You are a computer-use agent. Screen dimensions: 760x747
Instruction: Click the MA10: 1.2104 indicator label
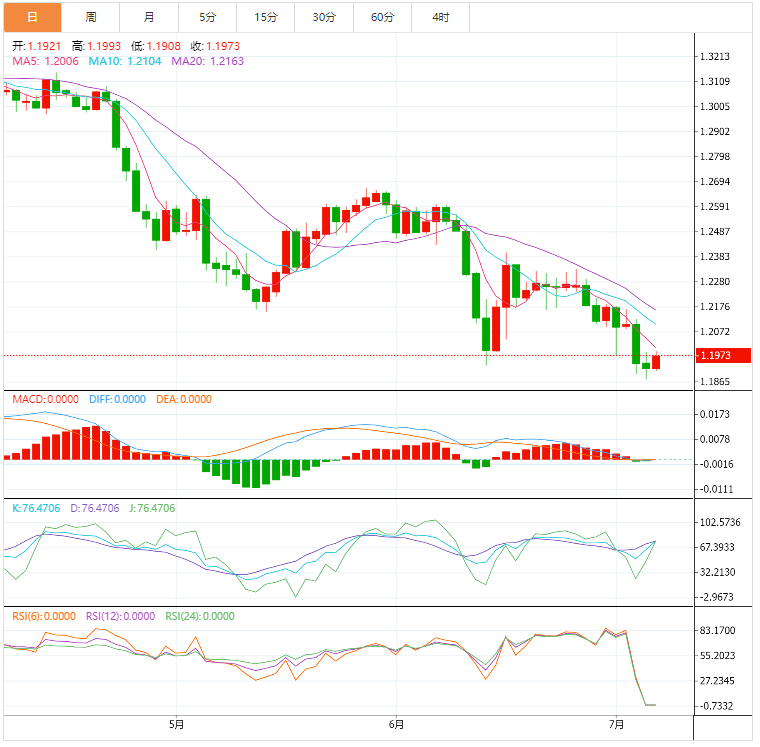[125, 61]
